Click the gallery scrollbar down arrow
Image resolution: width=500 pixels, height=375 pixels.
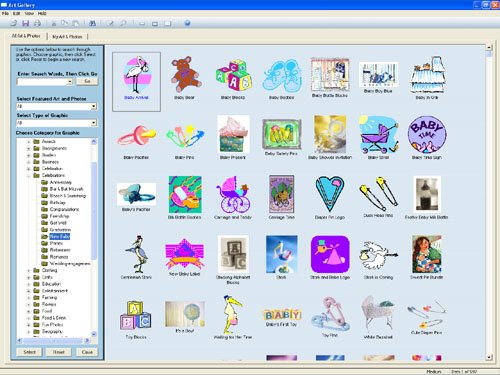[489, 357]
